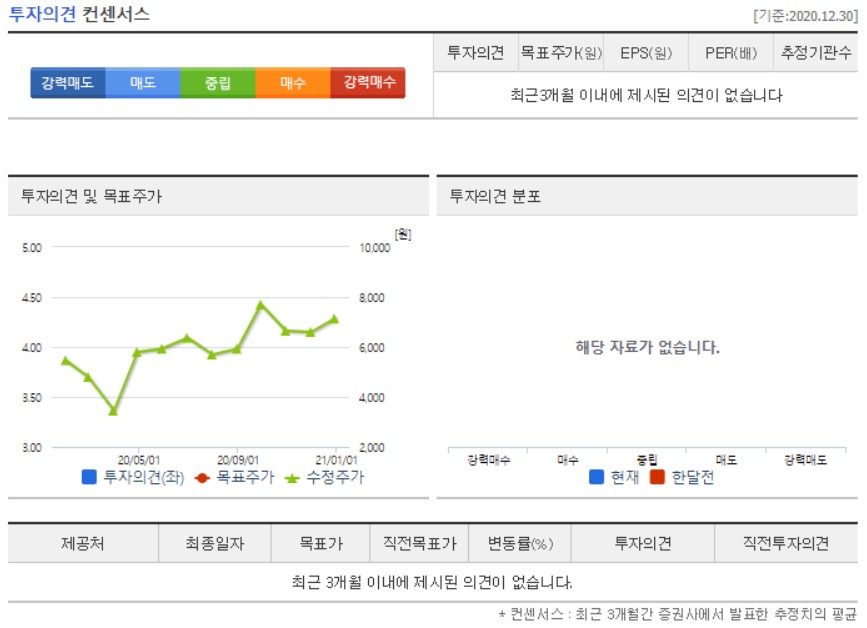Click the 중립 distribution axis label
The height and width of the screenshot is (628, 867).
647,460
